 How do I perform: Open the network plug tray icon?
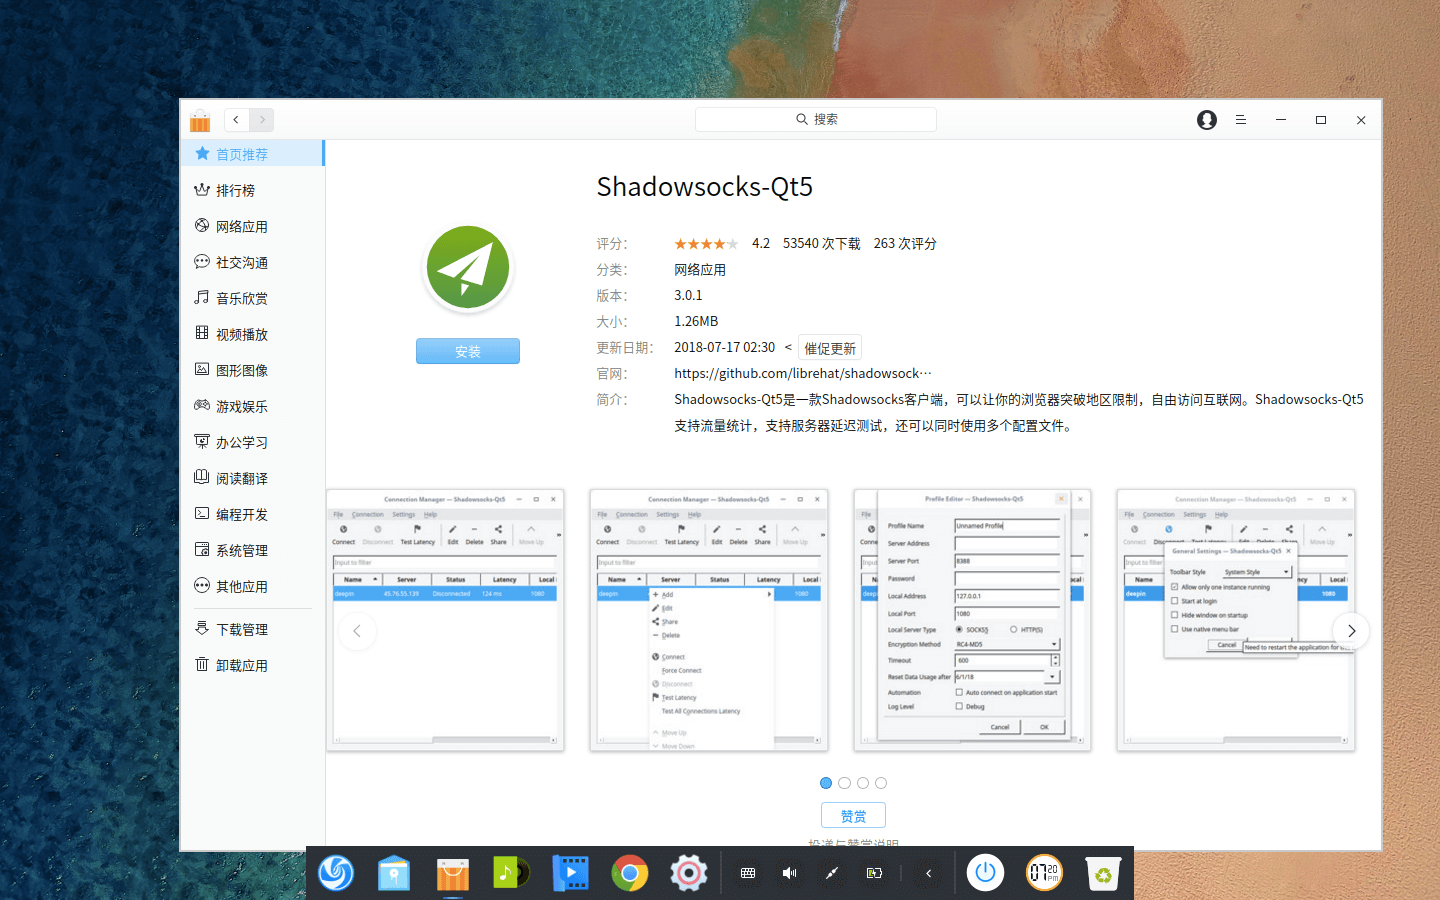coord(831,873)
